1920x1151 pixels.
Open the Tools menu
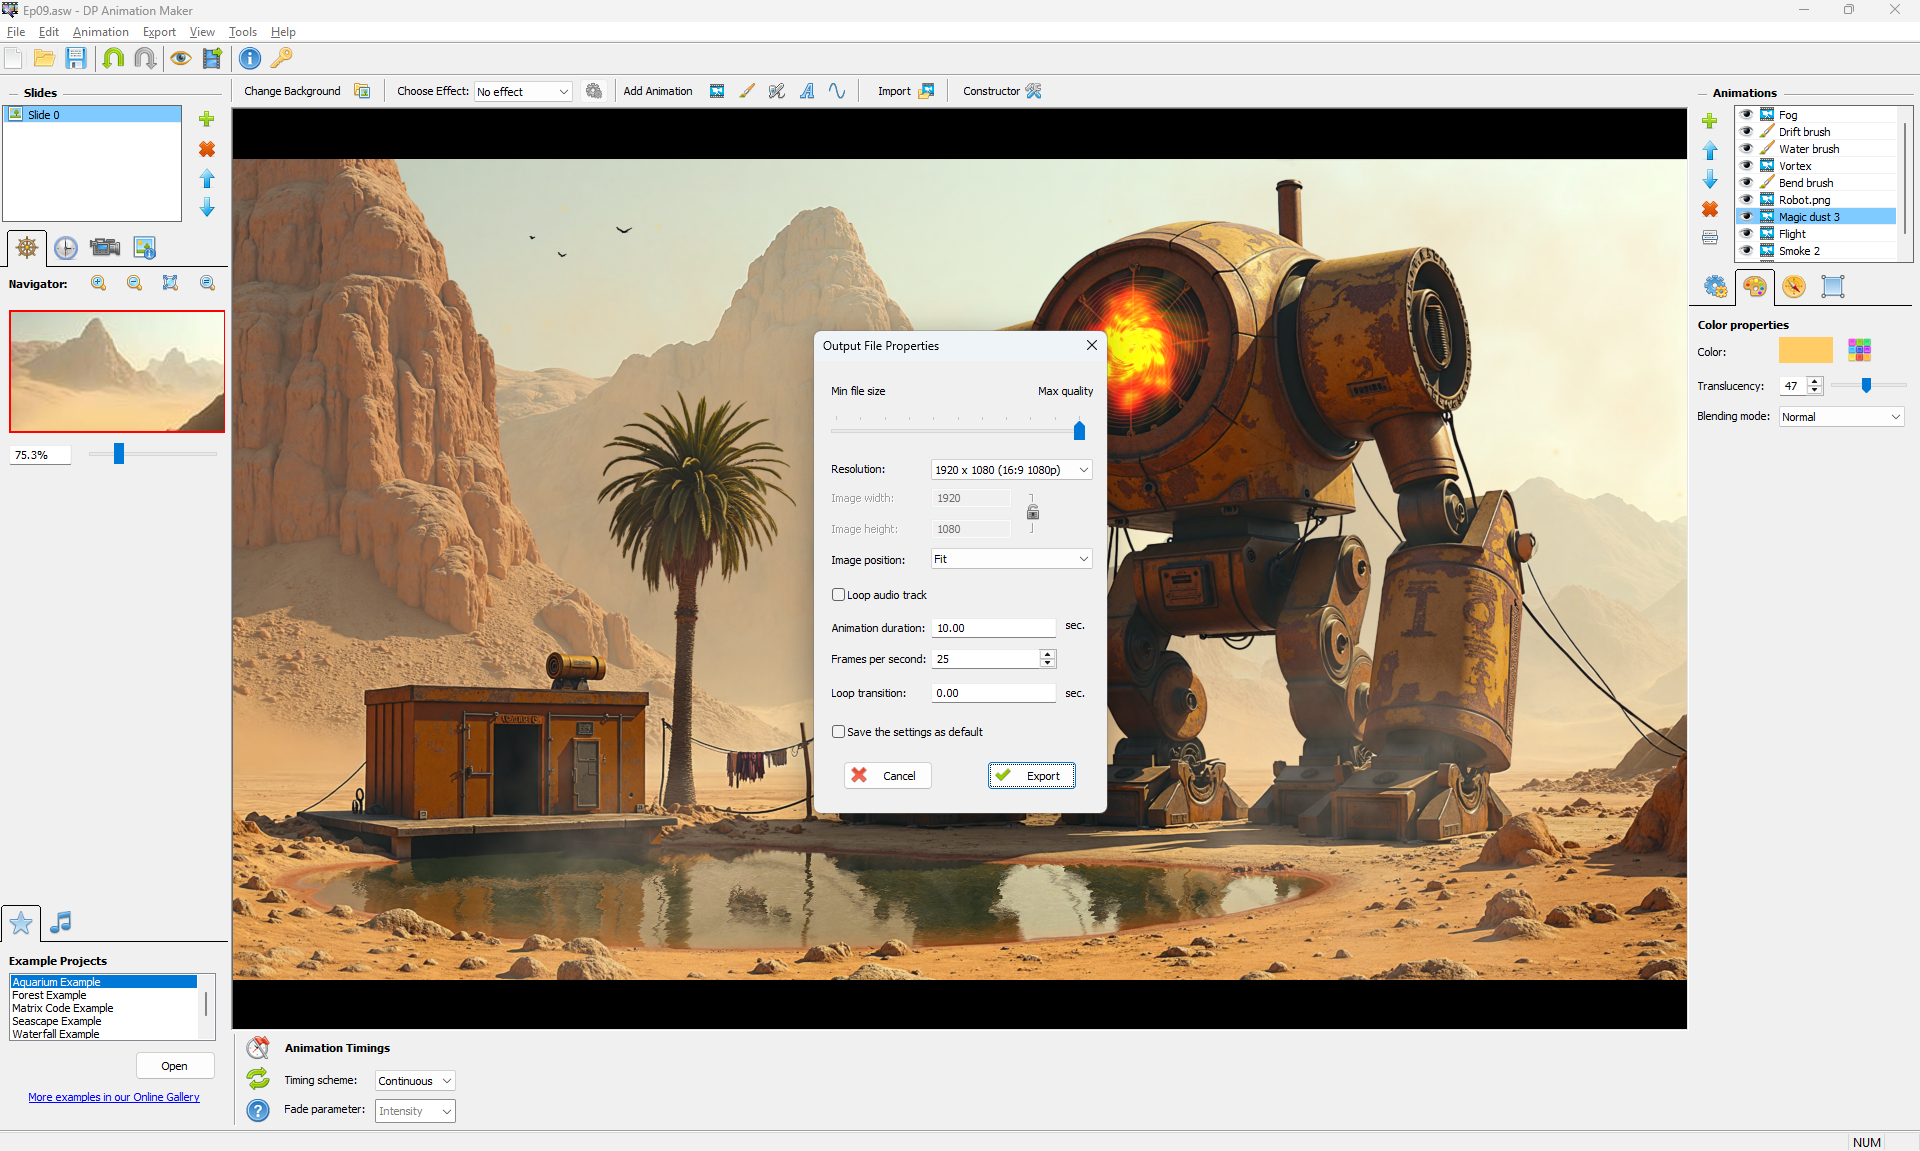pos(243,32)
